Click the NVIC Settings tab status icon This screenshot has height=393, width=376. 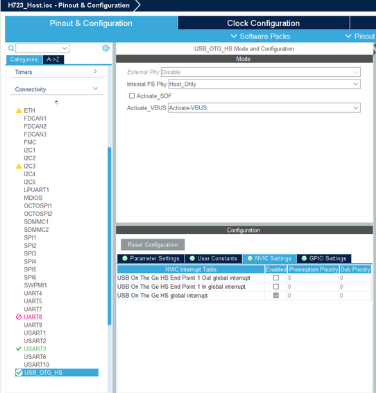pos(250,258)
